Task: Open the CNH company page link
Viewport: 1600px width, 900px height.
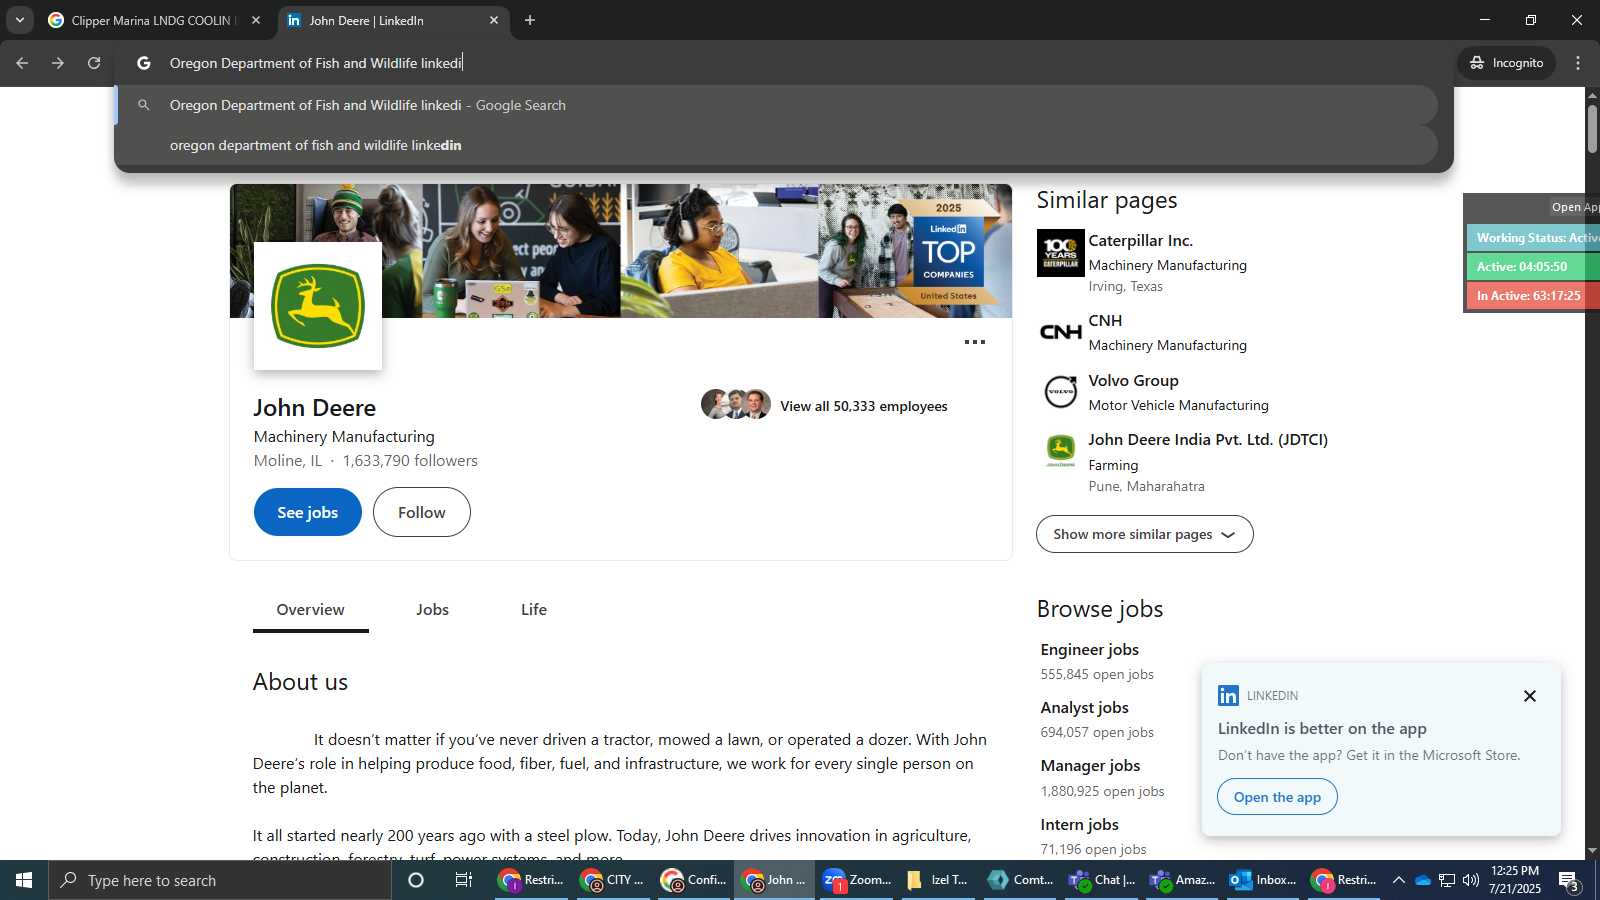Action: (1105, 321)
